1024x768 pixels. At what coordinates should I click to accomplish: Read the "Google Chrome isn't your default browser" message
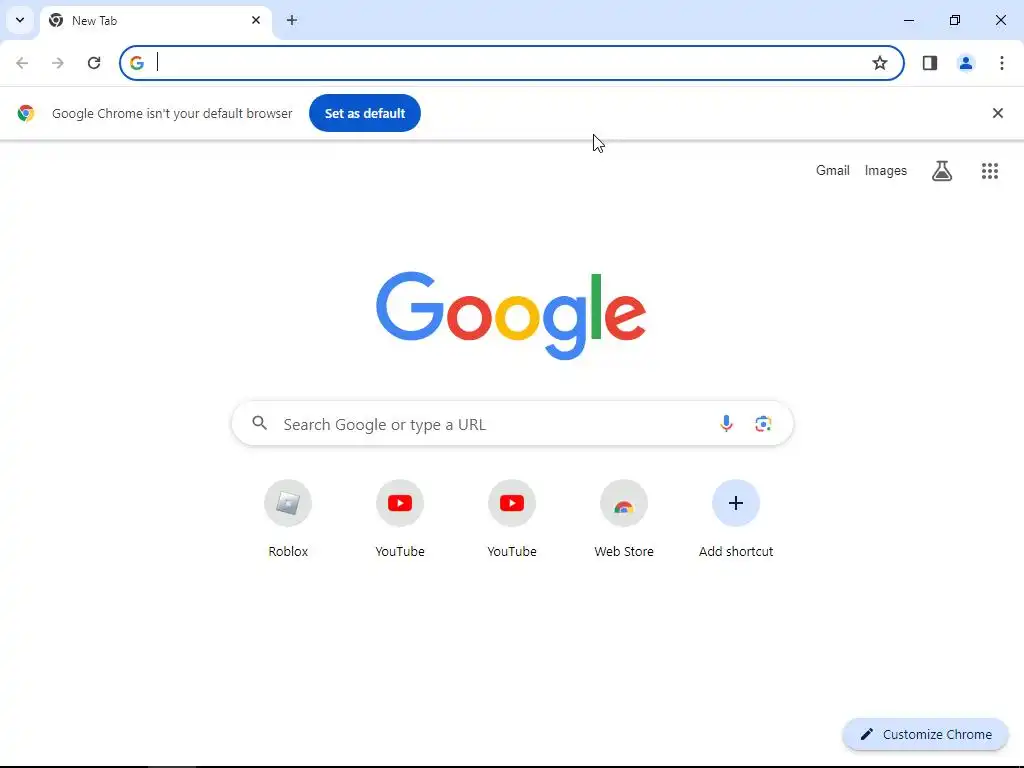click(x=172, y=114)
